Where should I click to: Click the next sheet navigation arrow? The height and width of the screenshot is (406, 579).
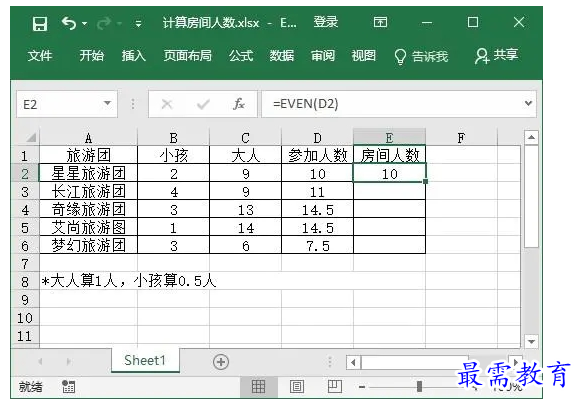click(69, 361)
